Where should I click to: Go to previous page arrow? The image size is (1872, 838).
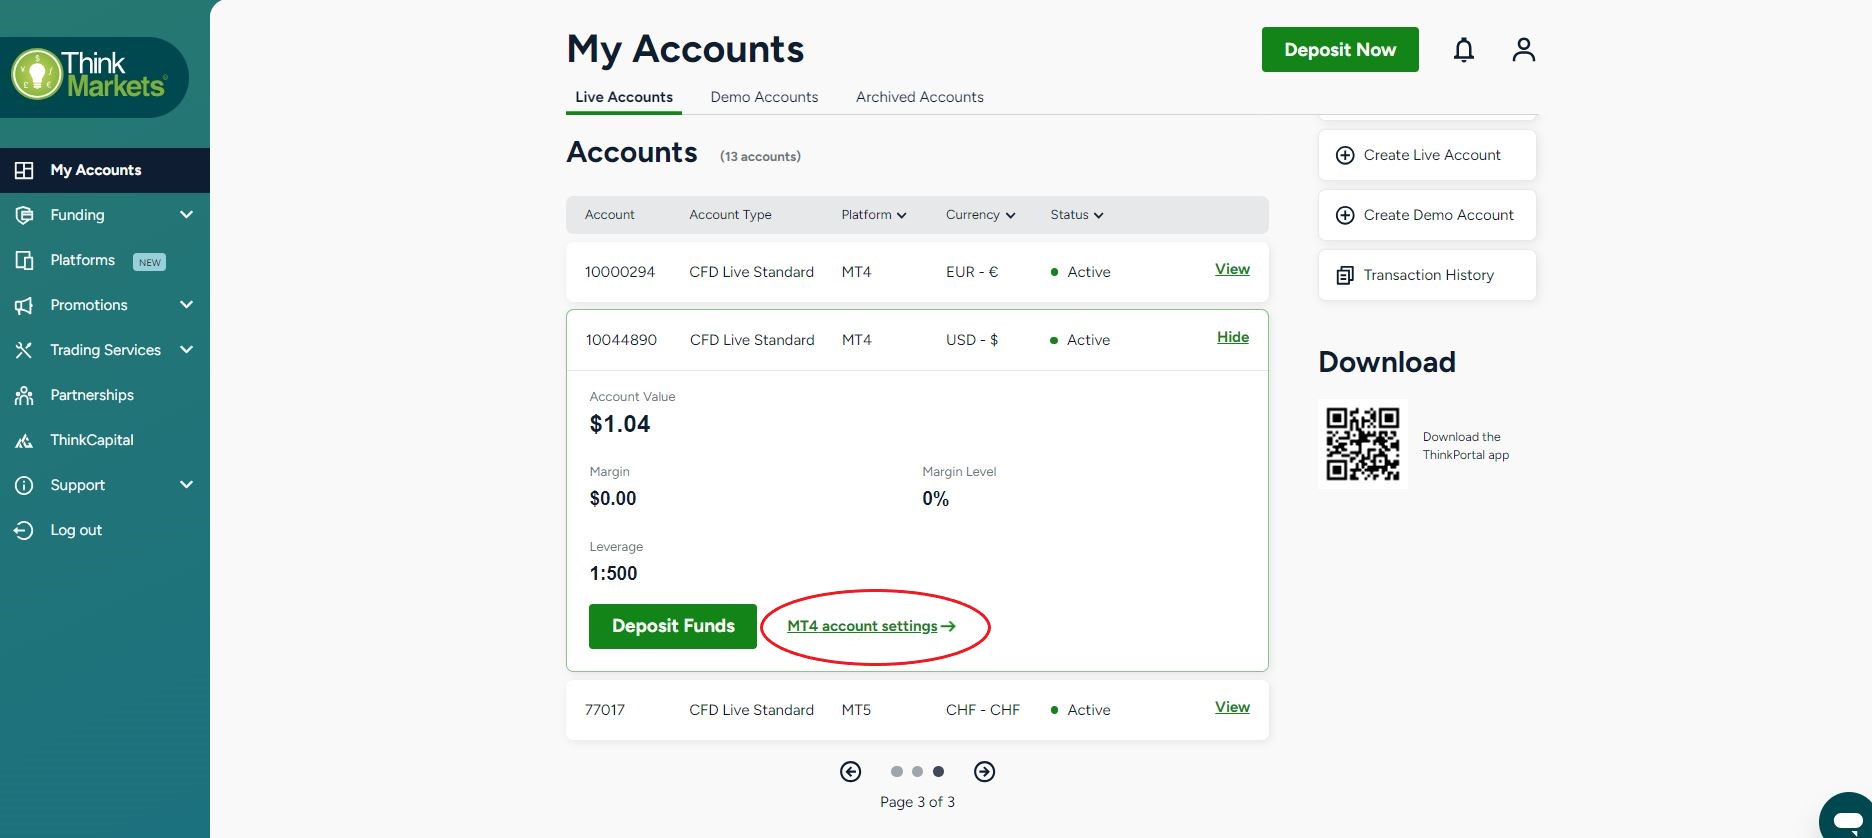(850, 771)
